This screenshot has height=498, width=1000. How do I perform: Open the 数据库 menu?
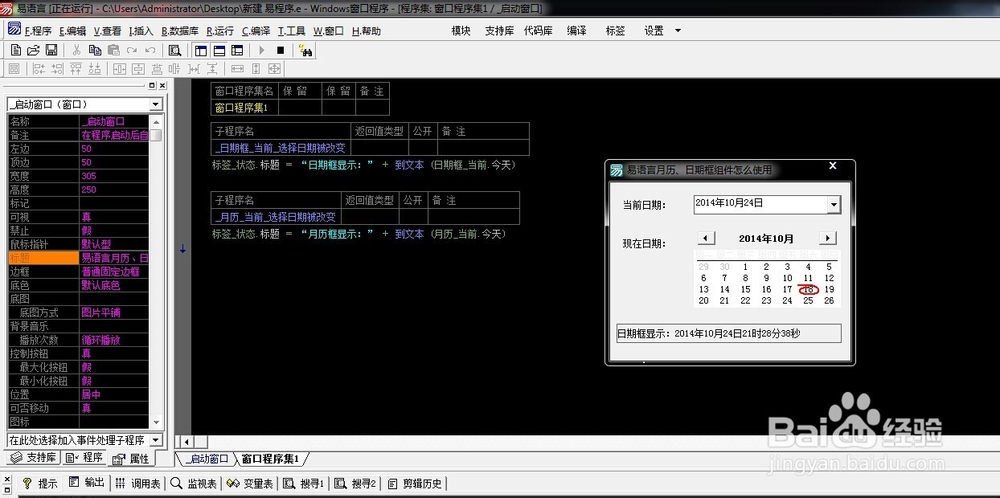click(180, 31)
